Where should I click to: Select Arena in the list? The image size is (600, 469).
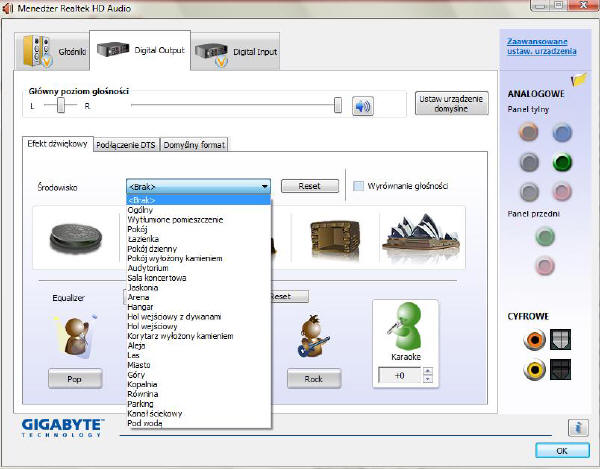pos(198,297)
